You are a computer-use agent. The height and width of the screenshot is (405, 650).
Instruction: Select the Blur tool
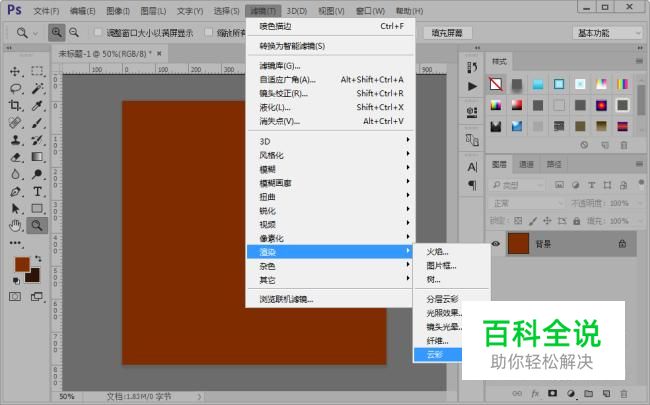[x=15, y=174]
